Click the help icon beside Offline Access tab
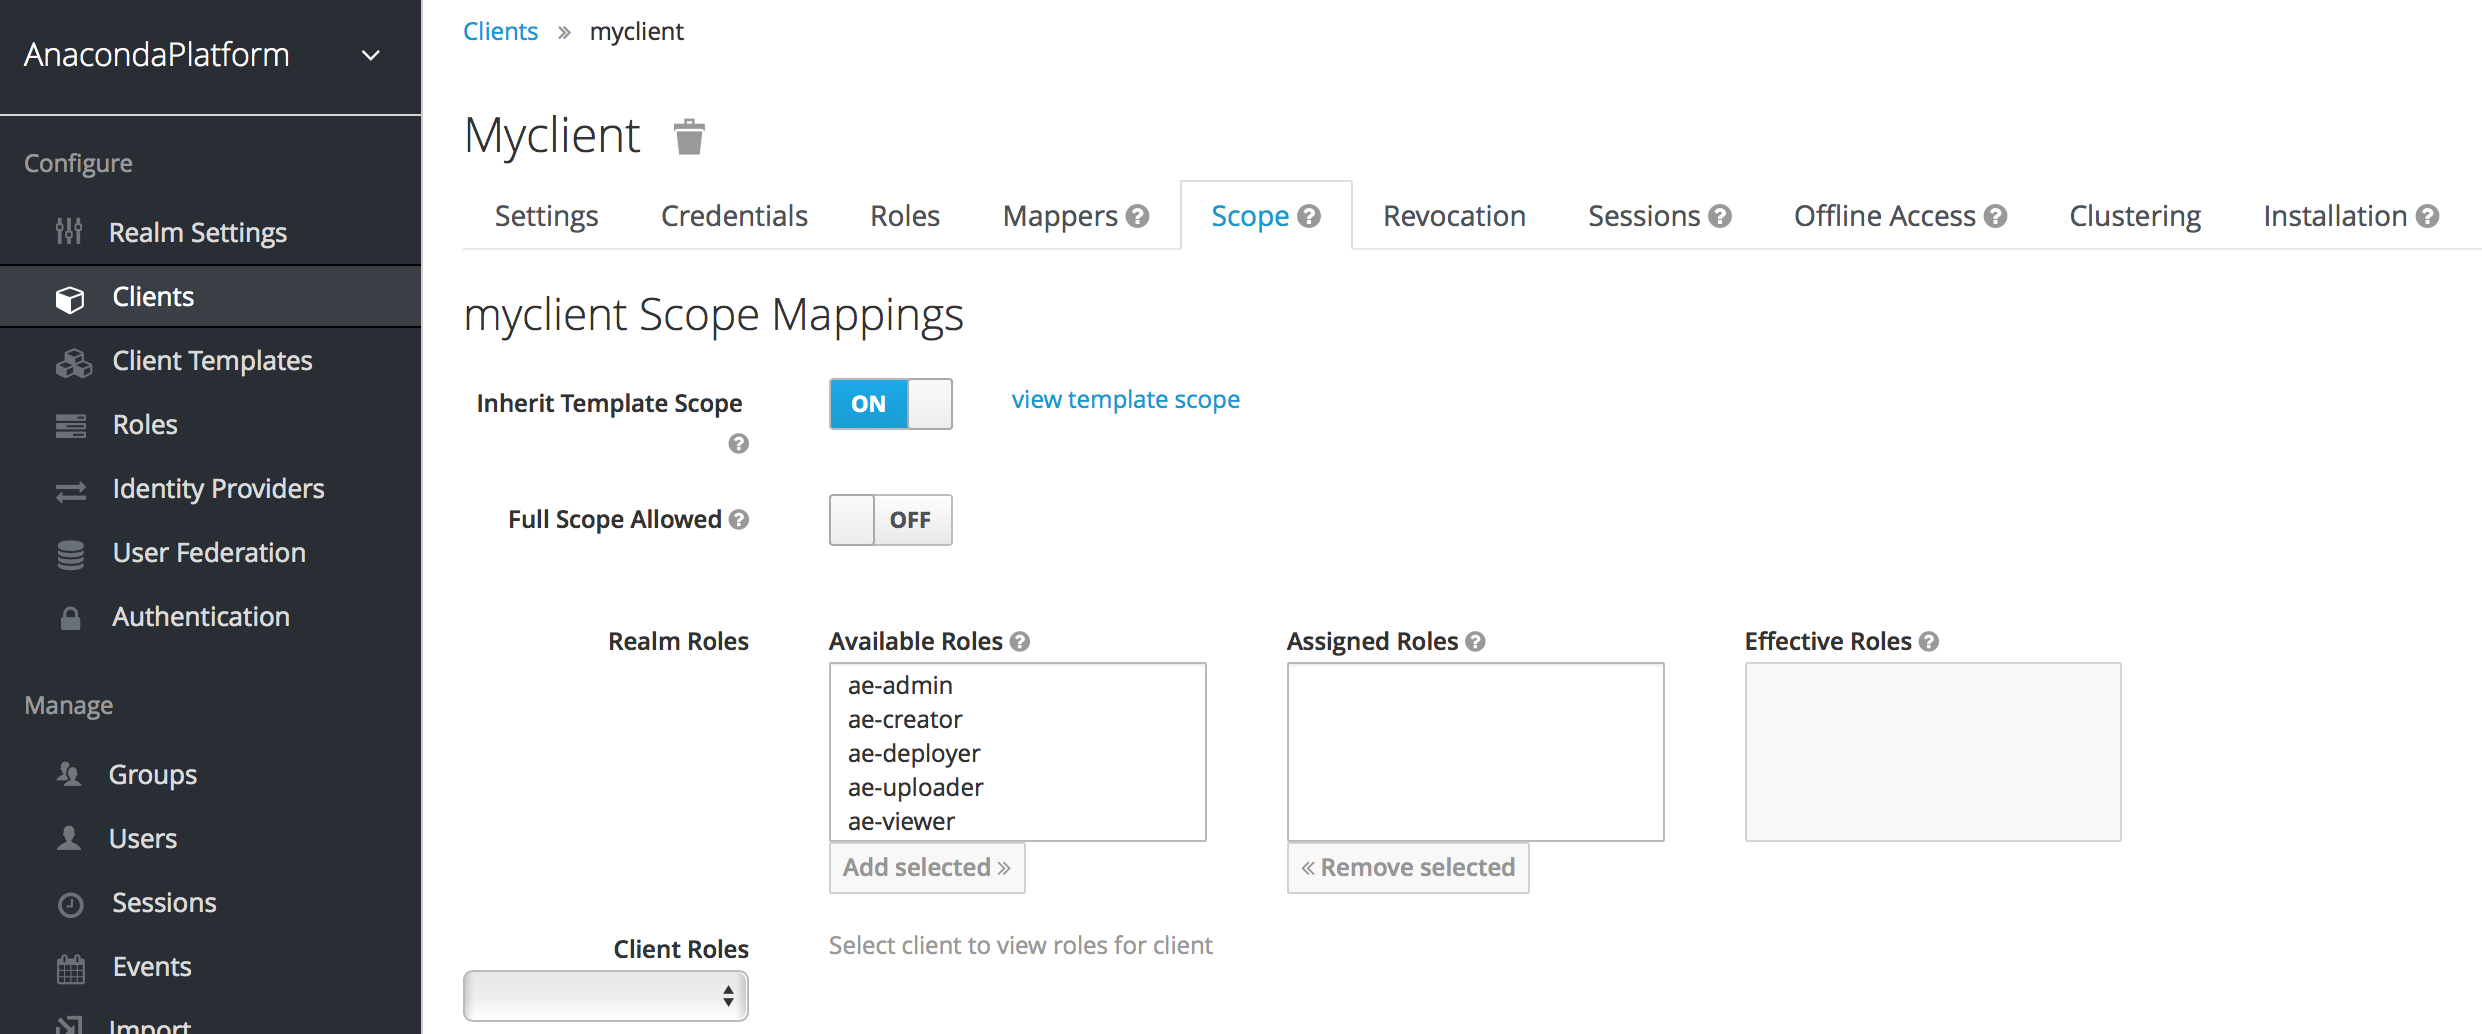The height and width of the screenshot is (1034, 2482). pyautogui.click(x=1996, y=216)
